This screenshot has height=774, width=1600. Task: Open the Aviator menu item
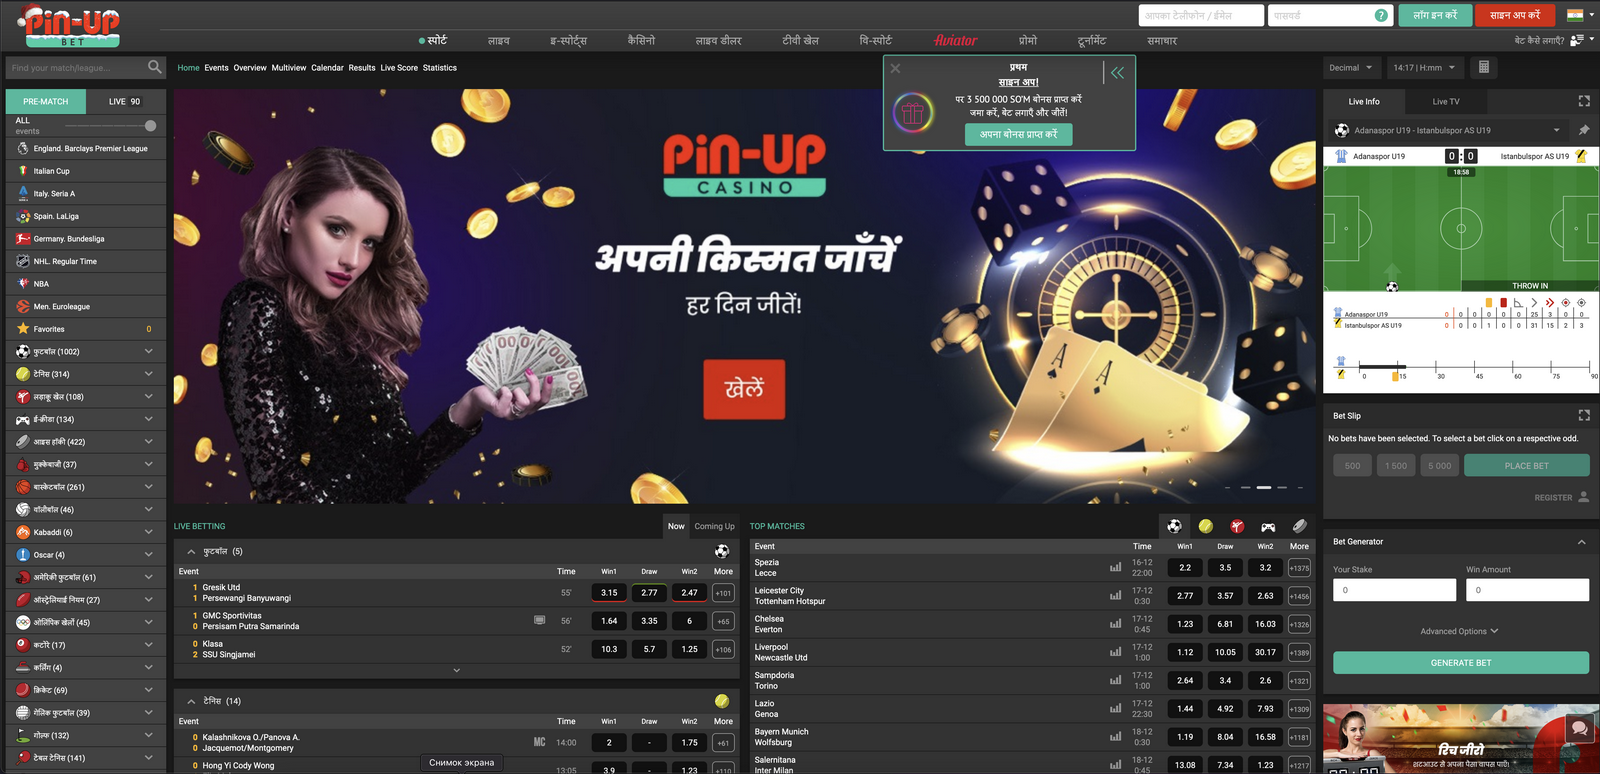tap(955, 41)
